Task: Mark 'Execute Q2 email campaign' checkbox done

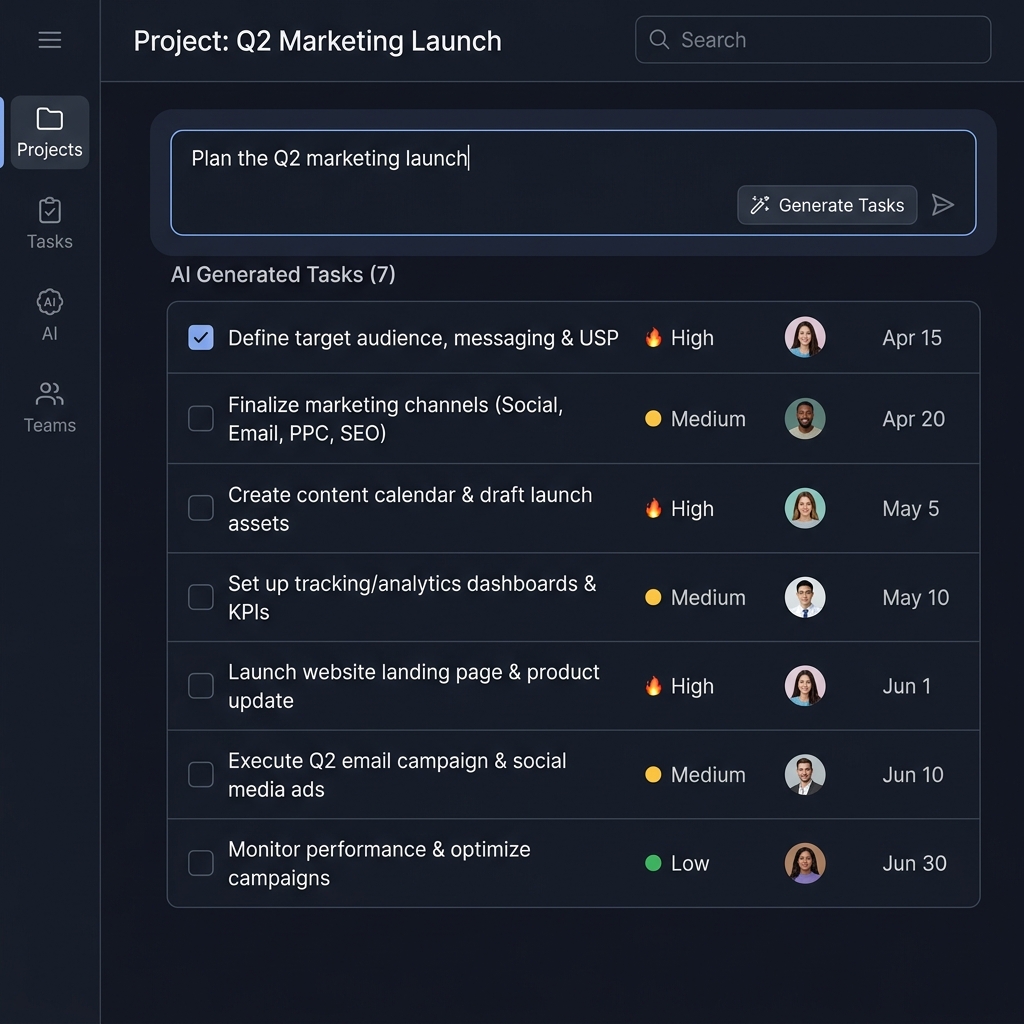Action: pyautogui.click(x=200, y=775)
